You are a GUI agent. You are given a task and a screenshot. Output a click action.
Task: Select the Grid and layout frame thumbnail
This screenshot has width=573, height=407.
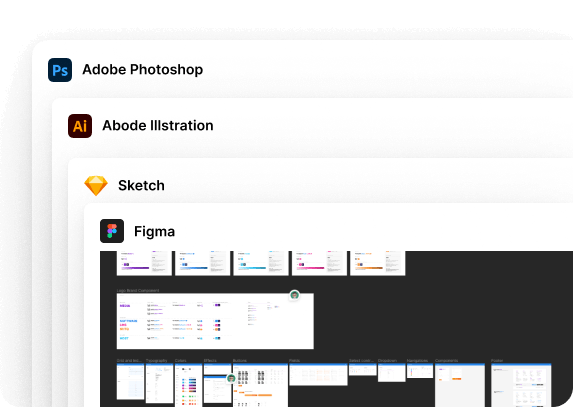pyautogui.click(x=130, y=381)
